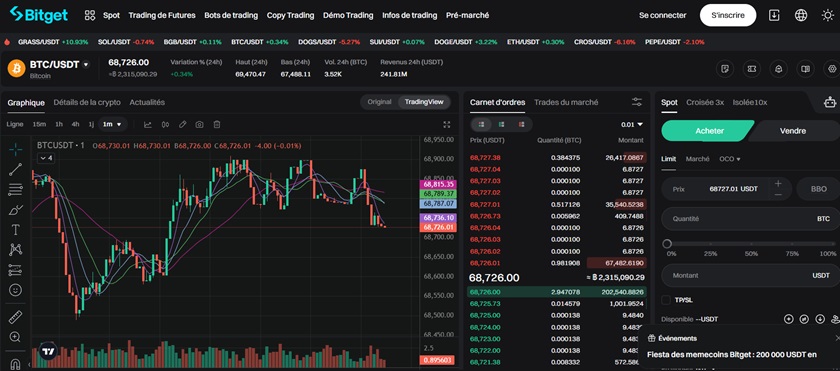Increase price with the plus stepper
This screenshot has height=371, width=840.
coord(778,184)
